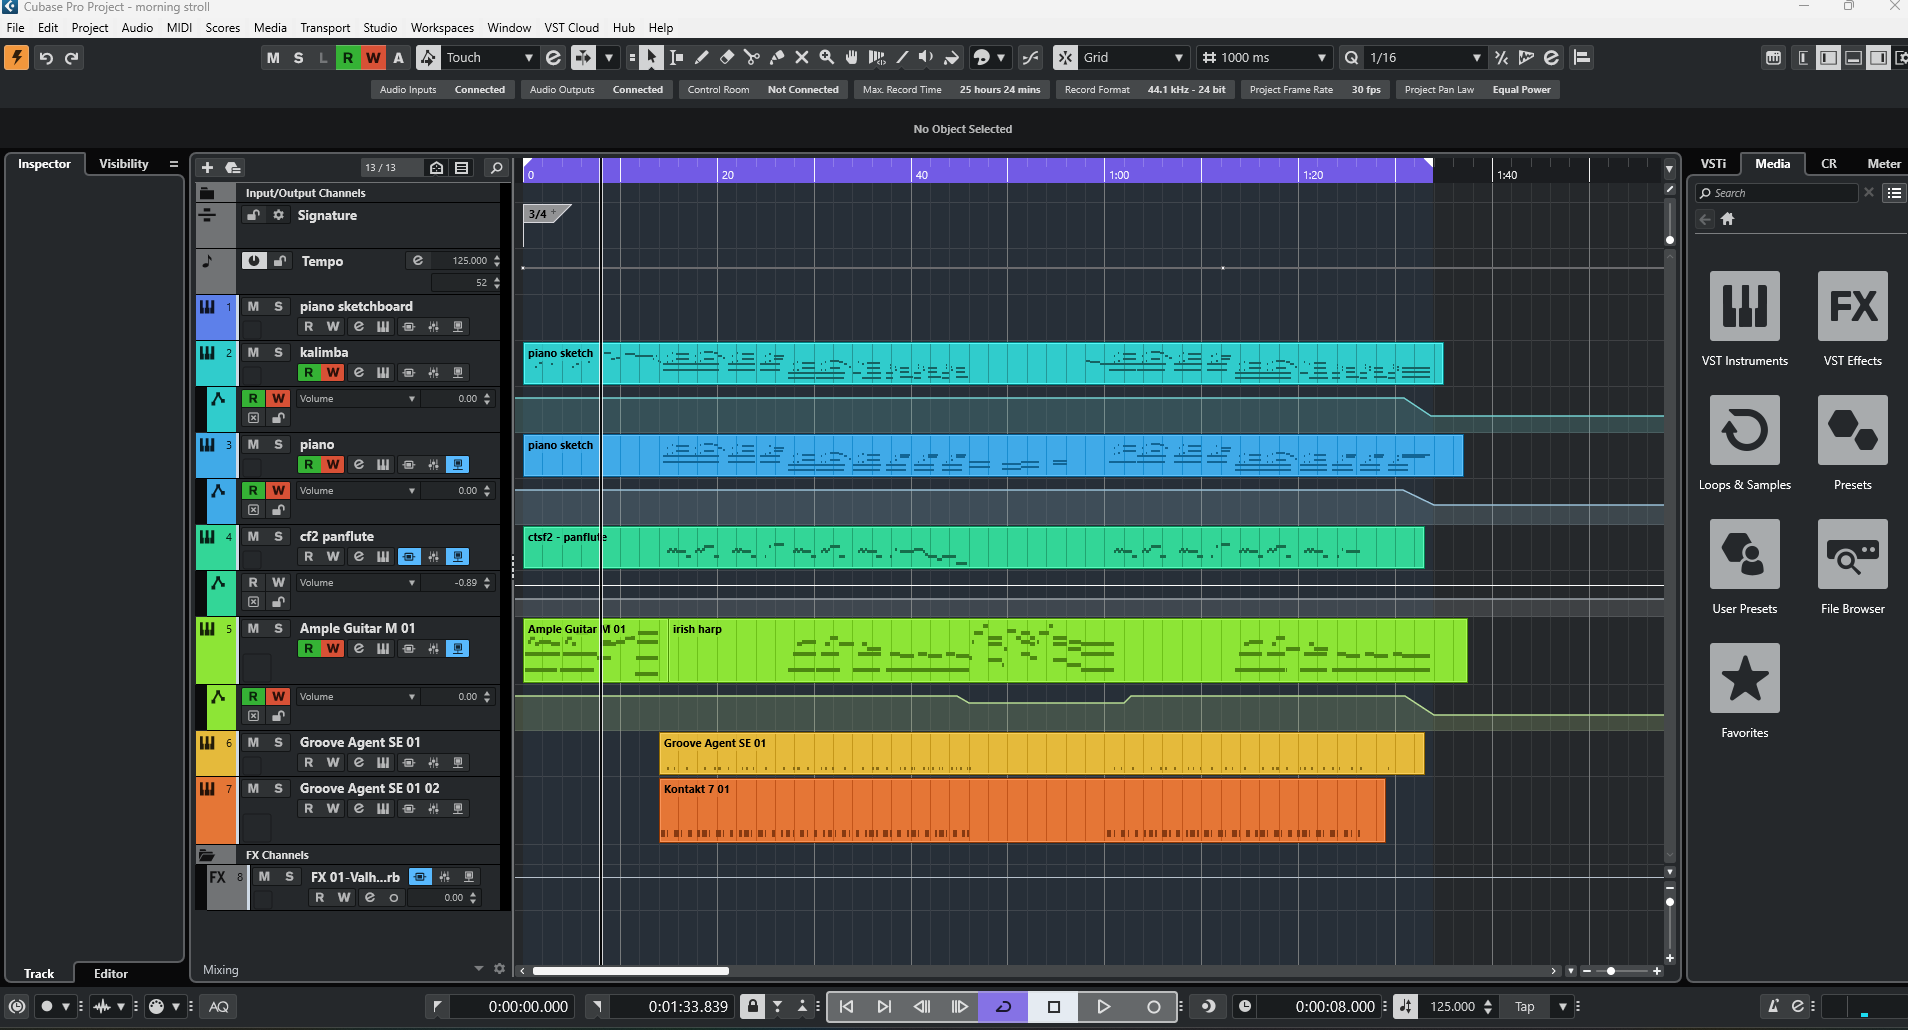Viewport: 1908px width, 1030px height.
Task: Open Favorites tile
Action: pyautogui.click(x=1745, y=678)
